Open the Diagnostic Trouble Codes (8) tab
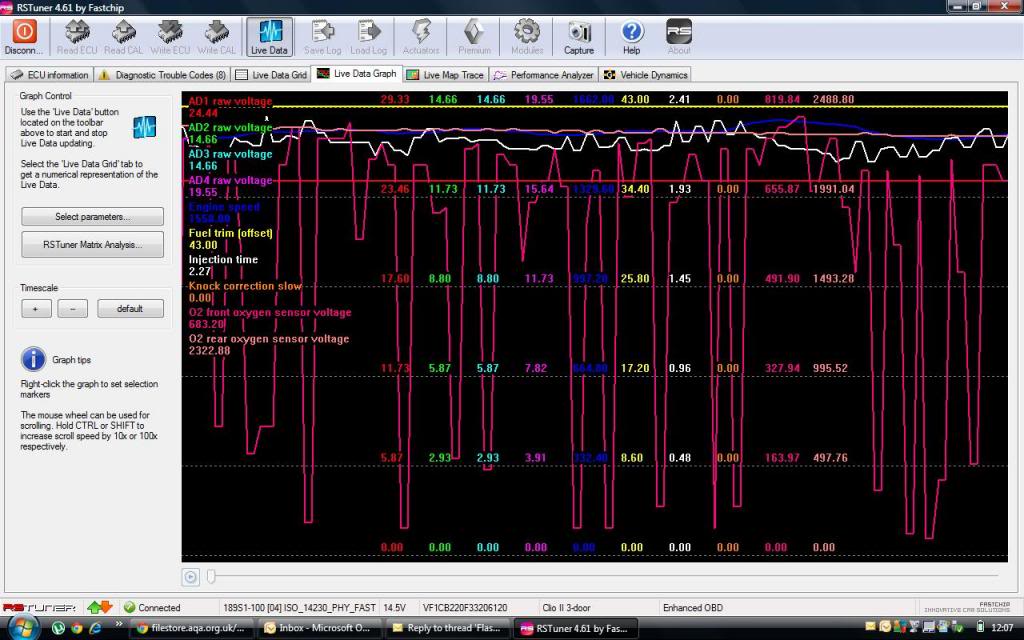1024x640 pixels. pyautogui.click(x=162, y=75)
